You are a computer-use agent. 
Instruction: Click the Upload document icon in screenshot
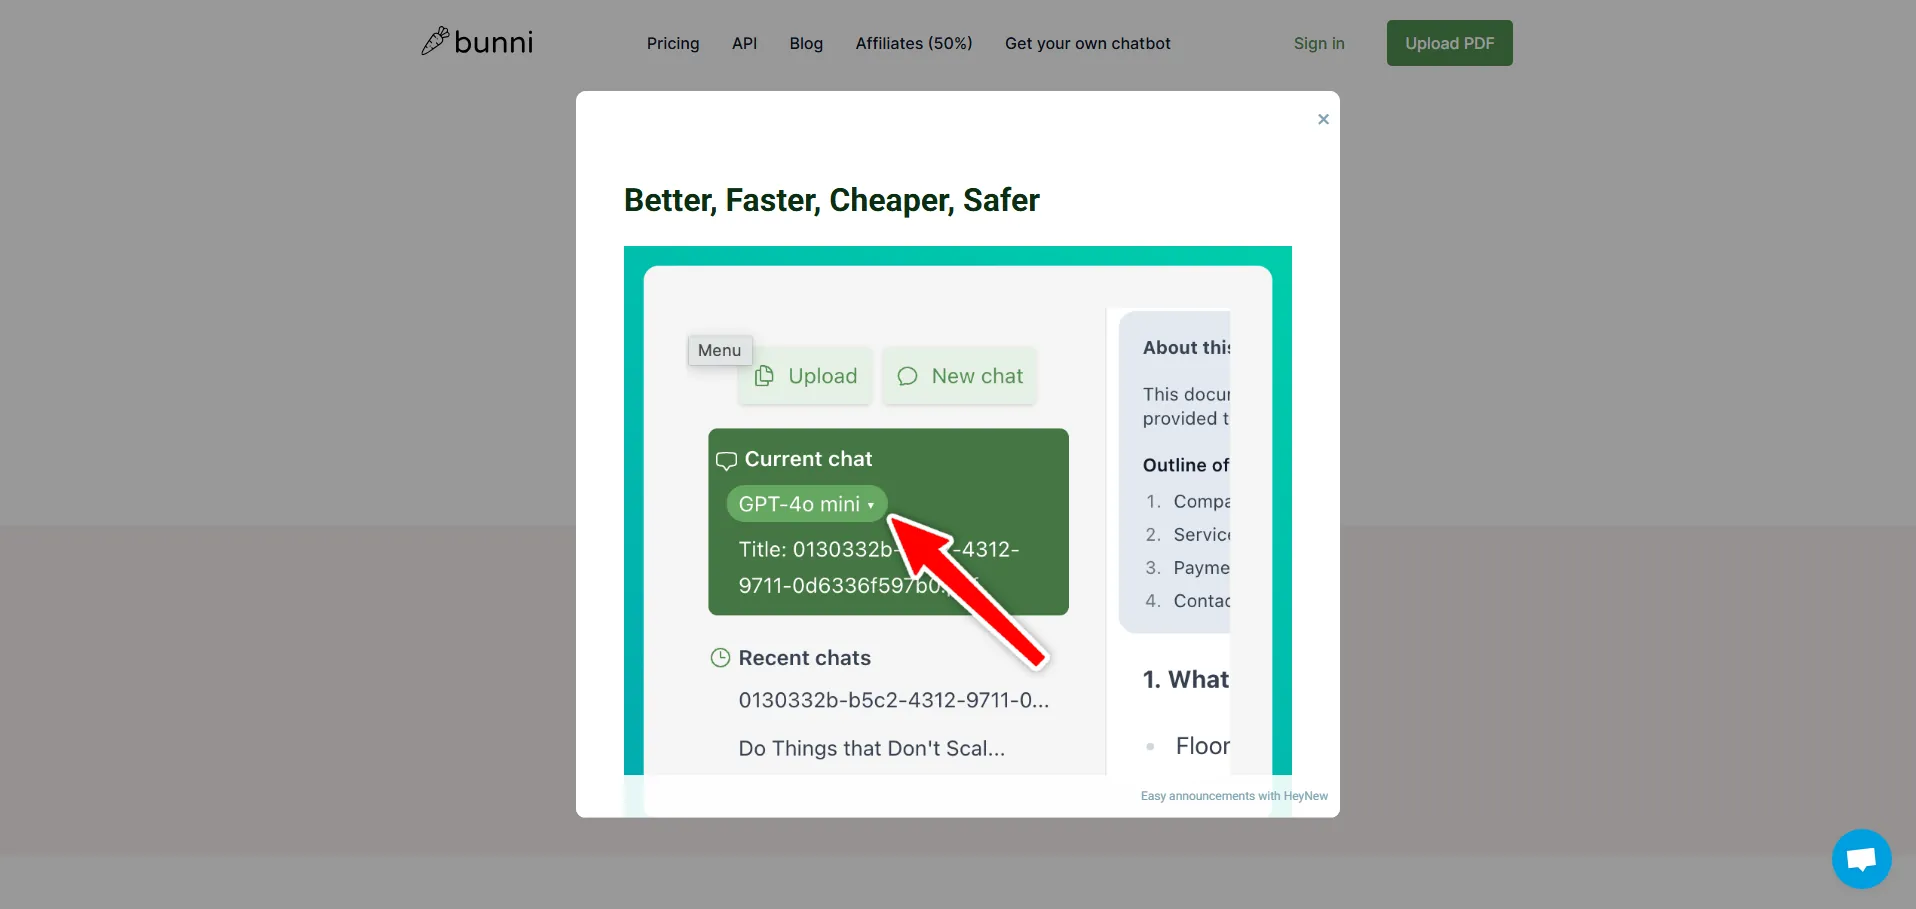765,376
